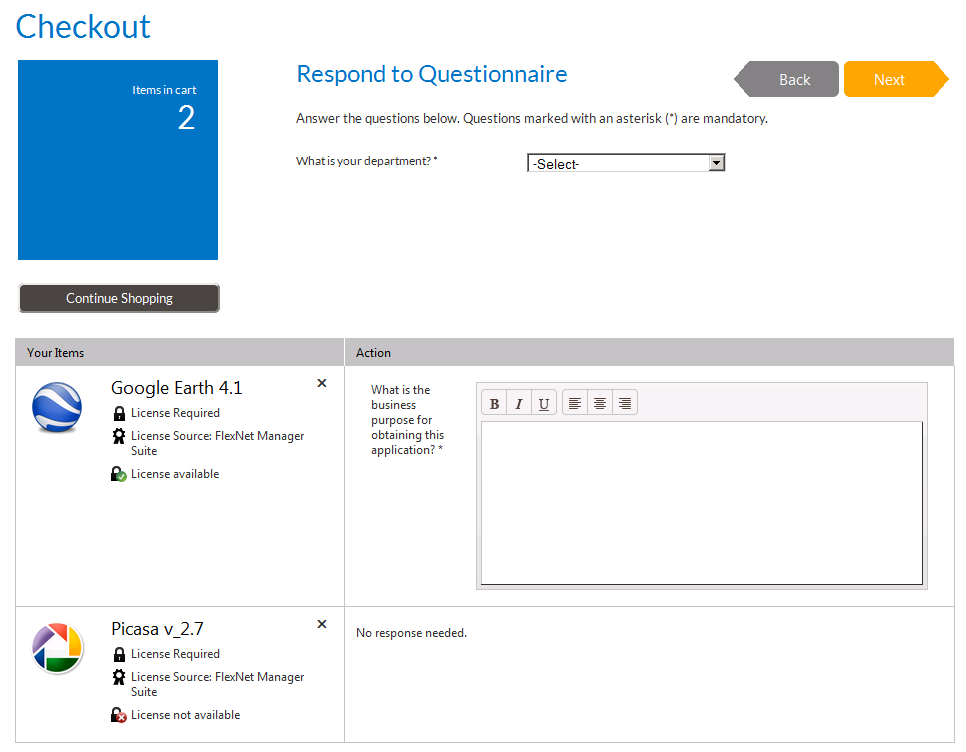Viewport: 966px width, 752px height.
Task: Remove Picasa v_2.7 from the cart
Action: tap(322, 624)
